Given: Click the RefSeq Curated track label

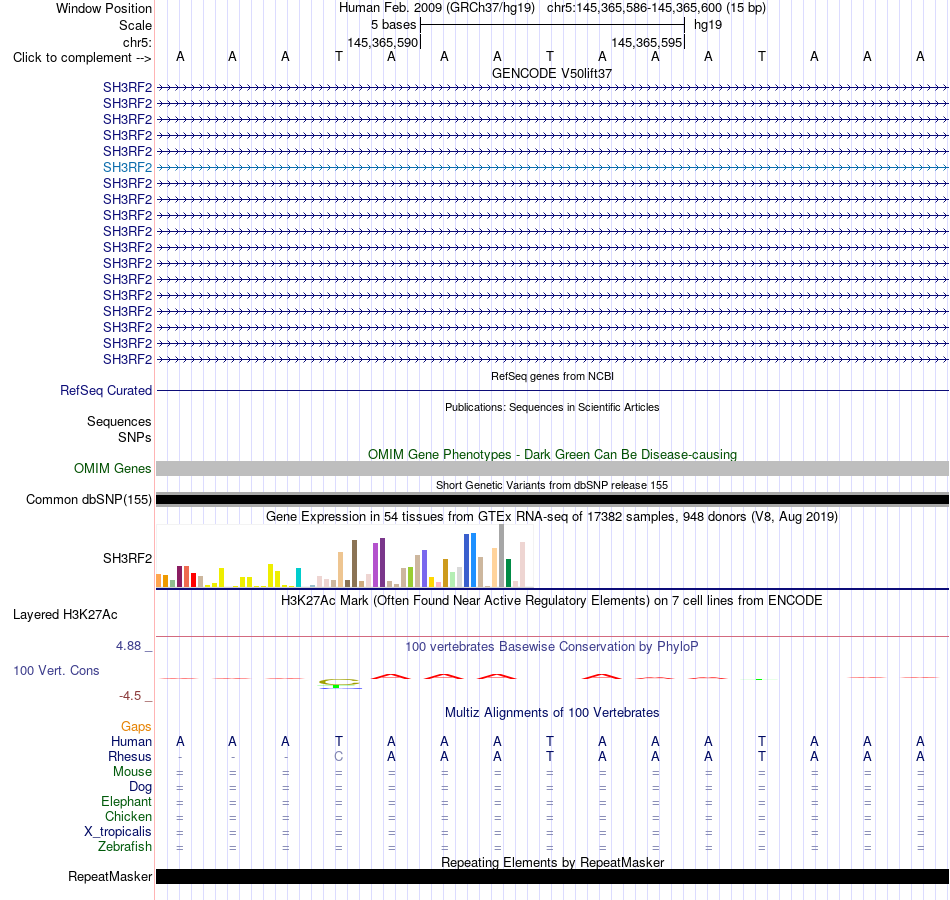Looking at the screenshot, I should [105, 390].
